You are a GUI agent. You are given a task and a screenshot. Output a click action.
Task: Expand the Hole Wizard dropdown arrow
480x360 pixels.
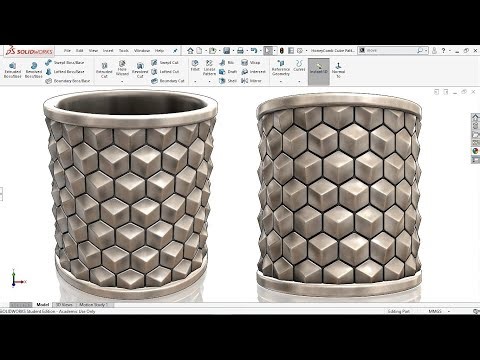(x=122, y=81)
